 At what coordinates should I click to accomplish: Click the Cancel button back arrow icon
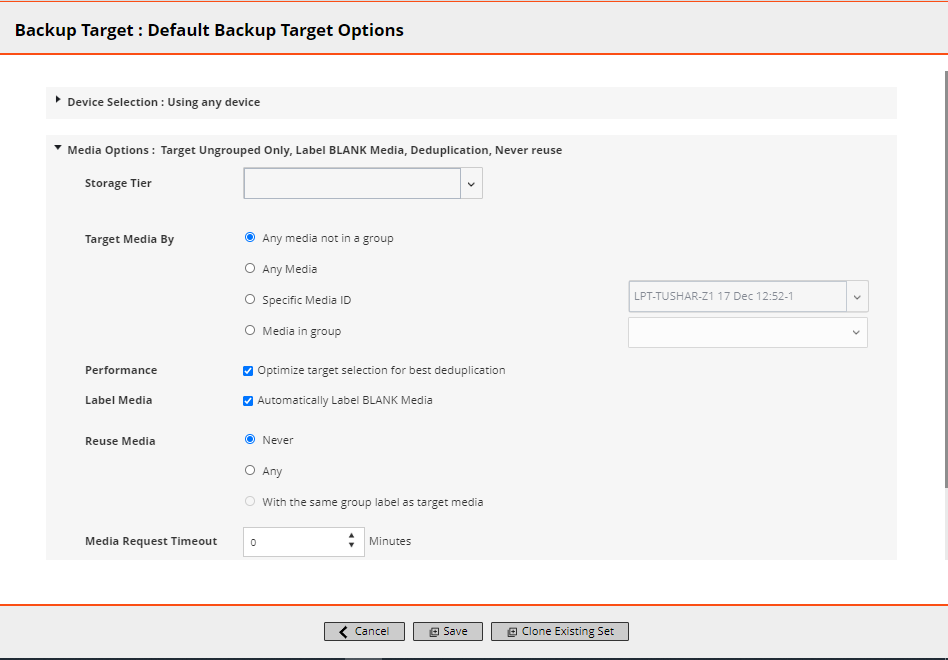344,632
